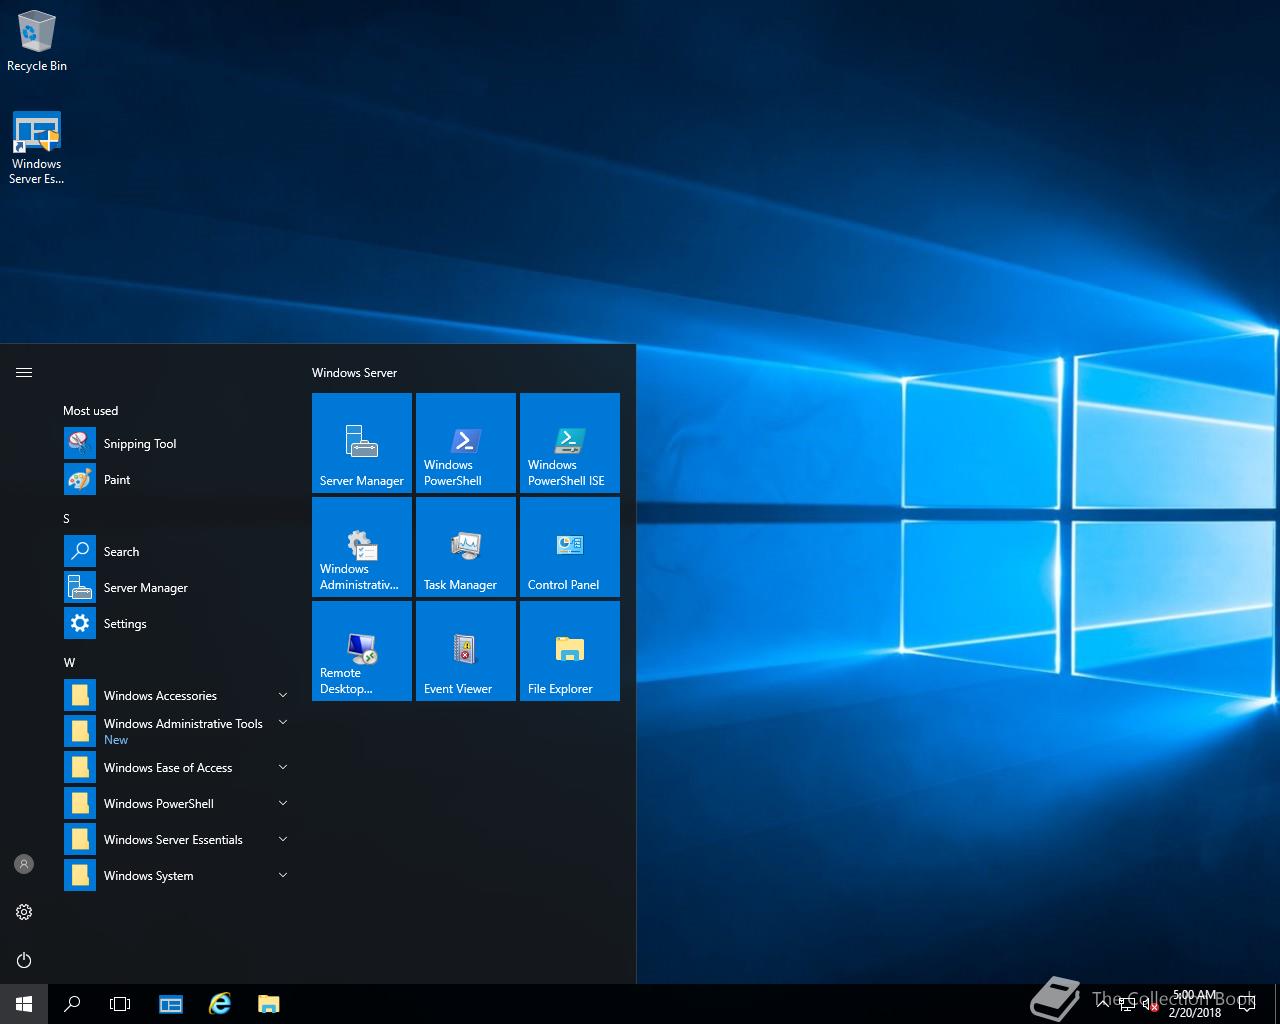The height and width of the screenshot is (1024, 1280).
Task: Open the Control Panel tile
Action: [x=570, y=547]
